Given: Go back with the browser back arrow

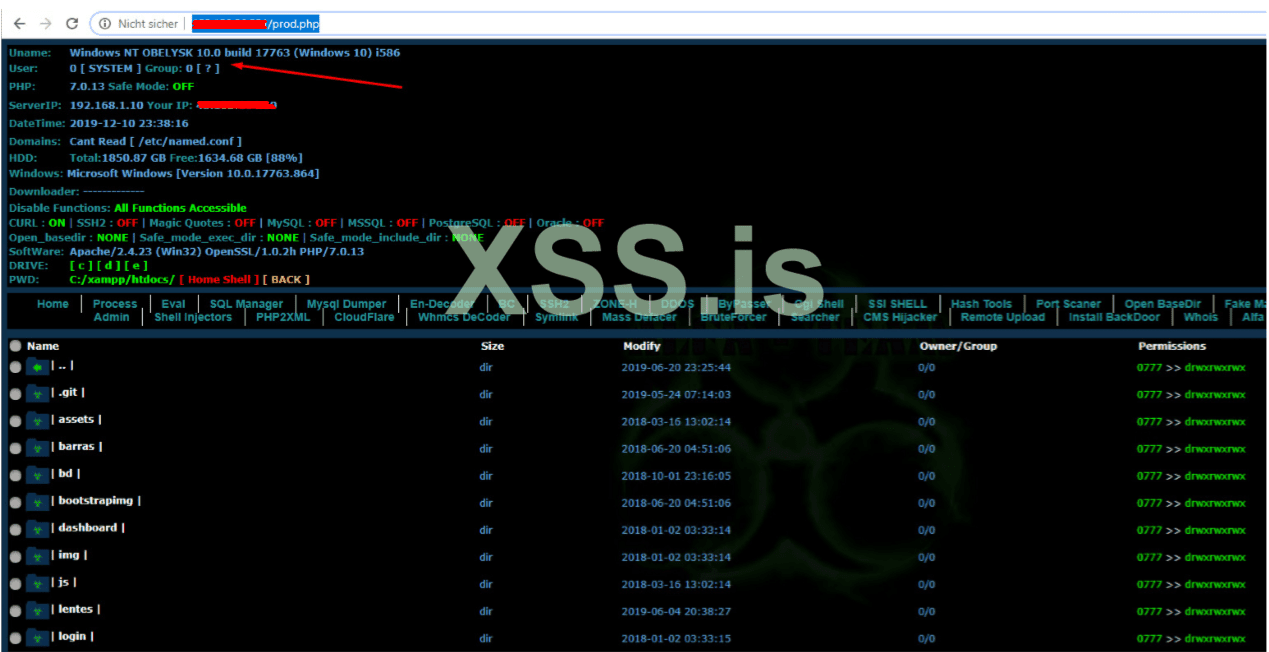Looking at the screenshot, I should [x=19, y=23].
